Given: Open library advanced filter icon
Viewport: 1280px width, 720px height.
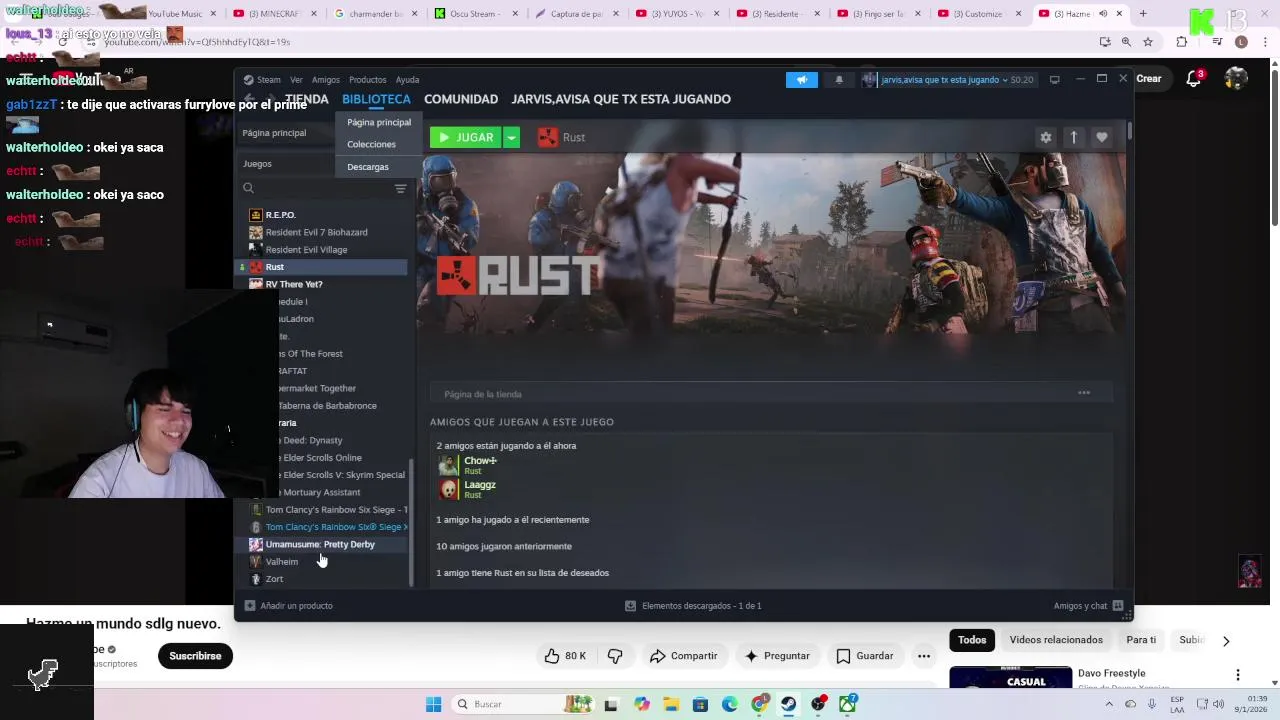Looking at the screenshot, I should click(x=400, y=188).
